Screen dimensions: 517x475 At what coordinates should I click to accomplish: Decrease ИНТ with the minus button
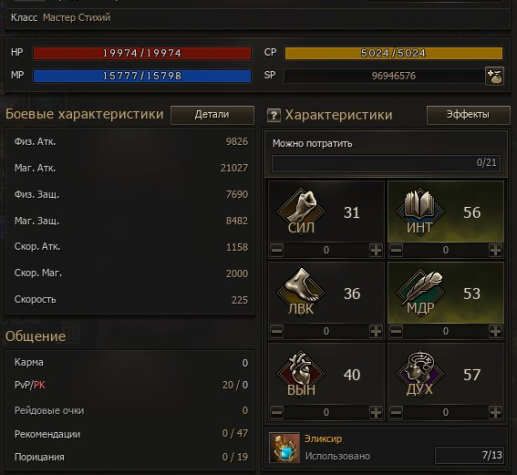pyautogui.click(x=396, y=250)
